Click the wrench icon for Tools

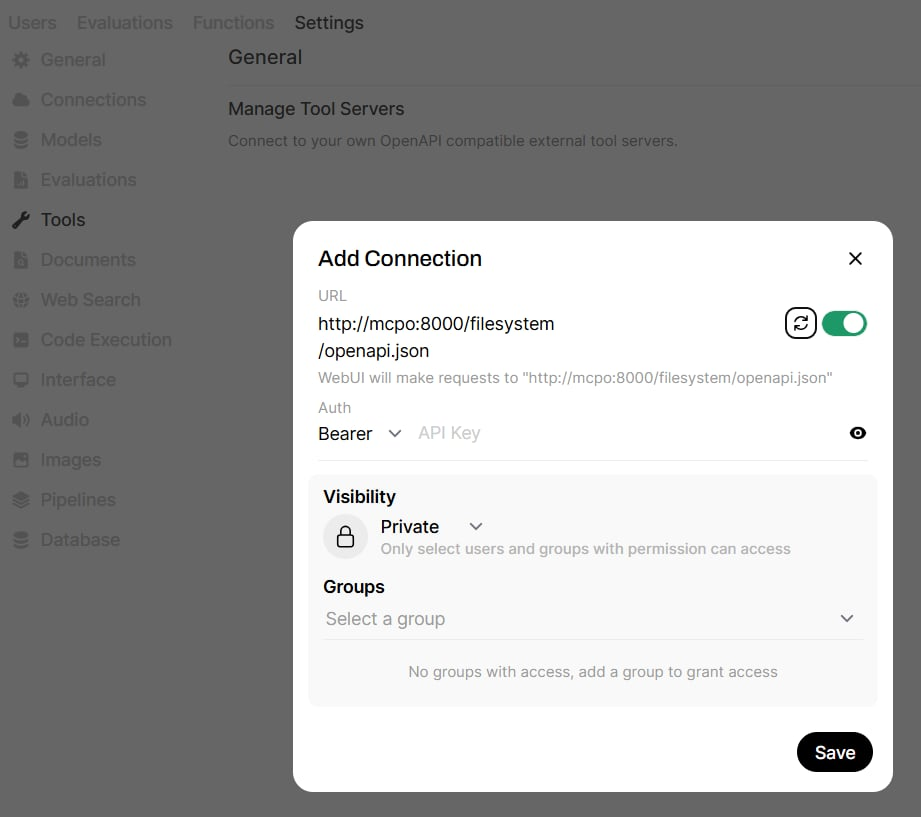click(x=21, y=220)
